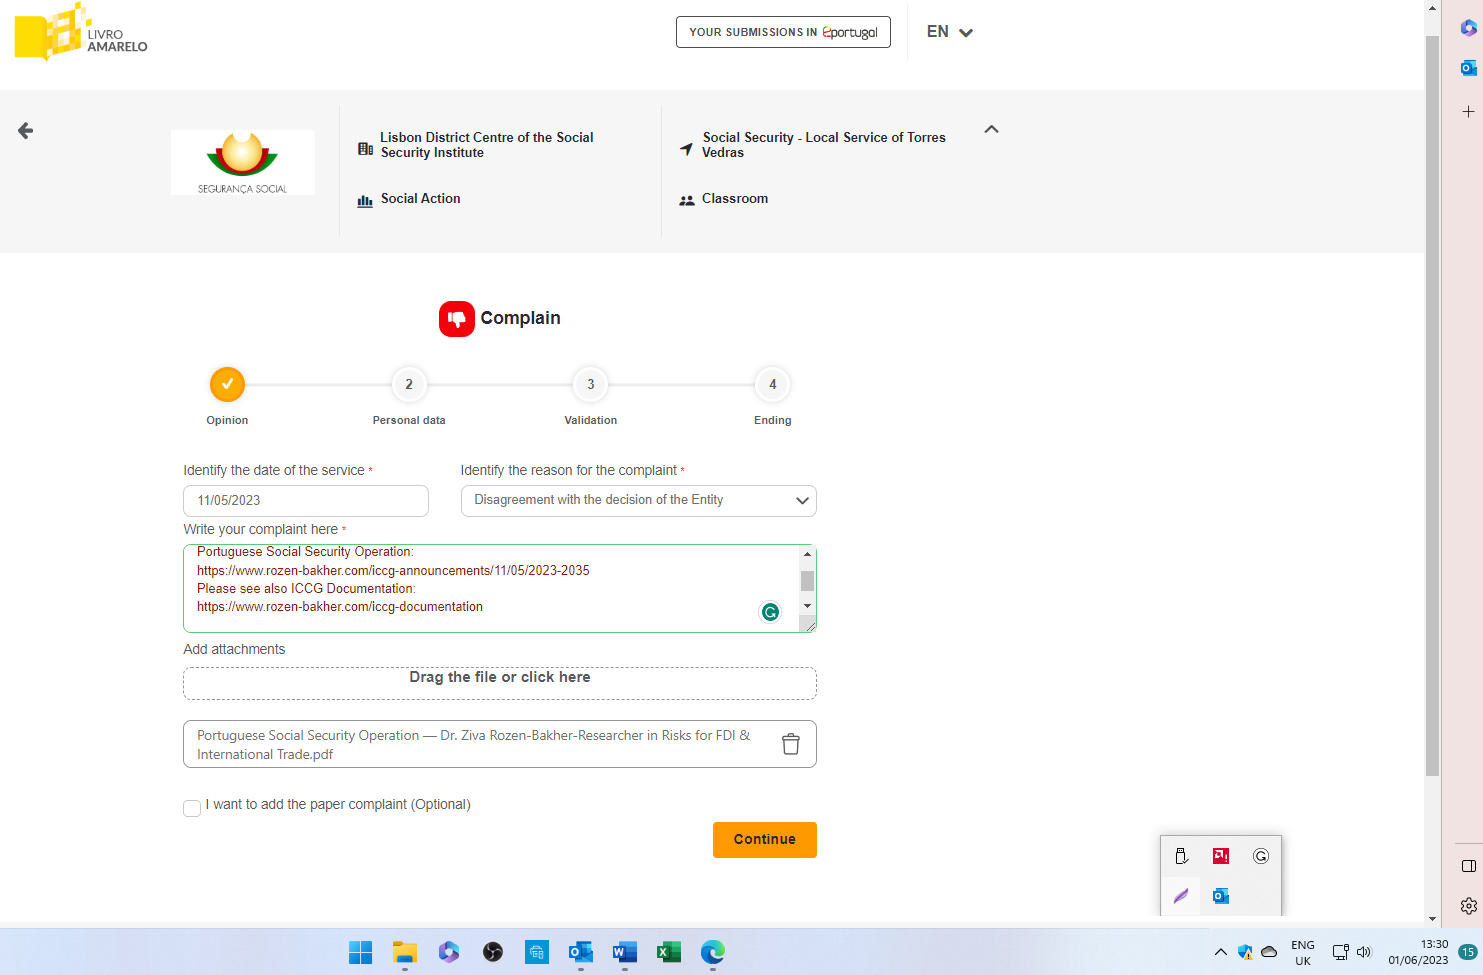Viewport: 1483px width, 975px height.
Task: Collapse the hidden tray icons arrow
Action: click(1221, 952)
